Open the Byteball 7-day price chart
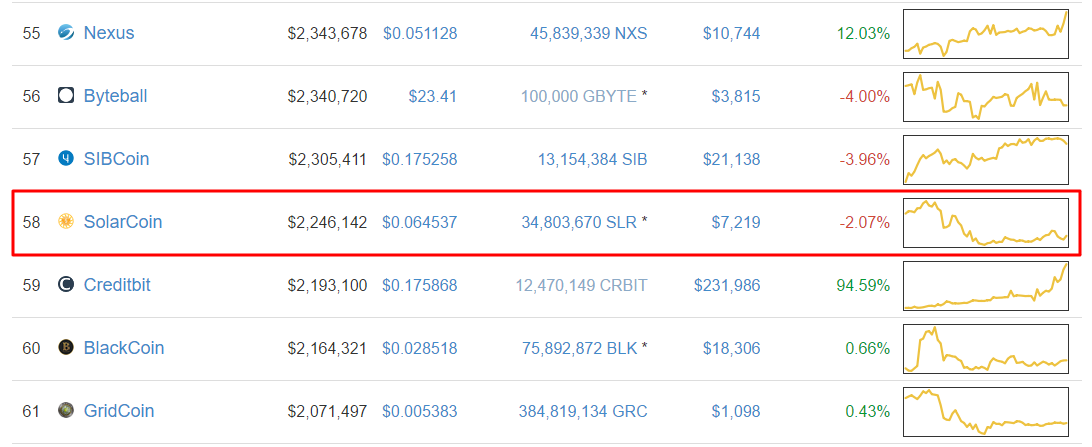1092x447 pixels. (x=985, y=96)
